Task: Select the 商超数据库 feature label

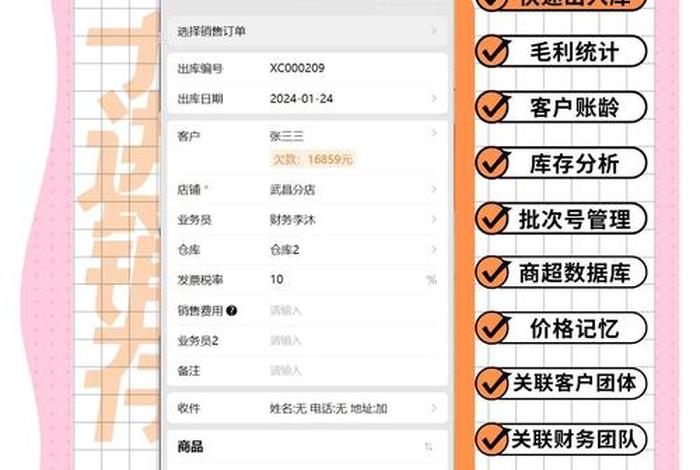Action: click(575, 273)
